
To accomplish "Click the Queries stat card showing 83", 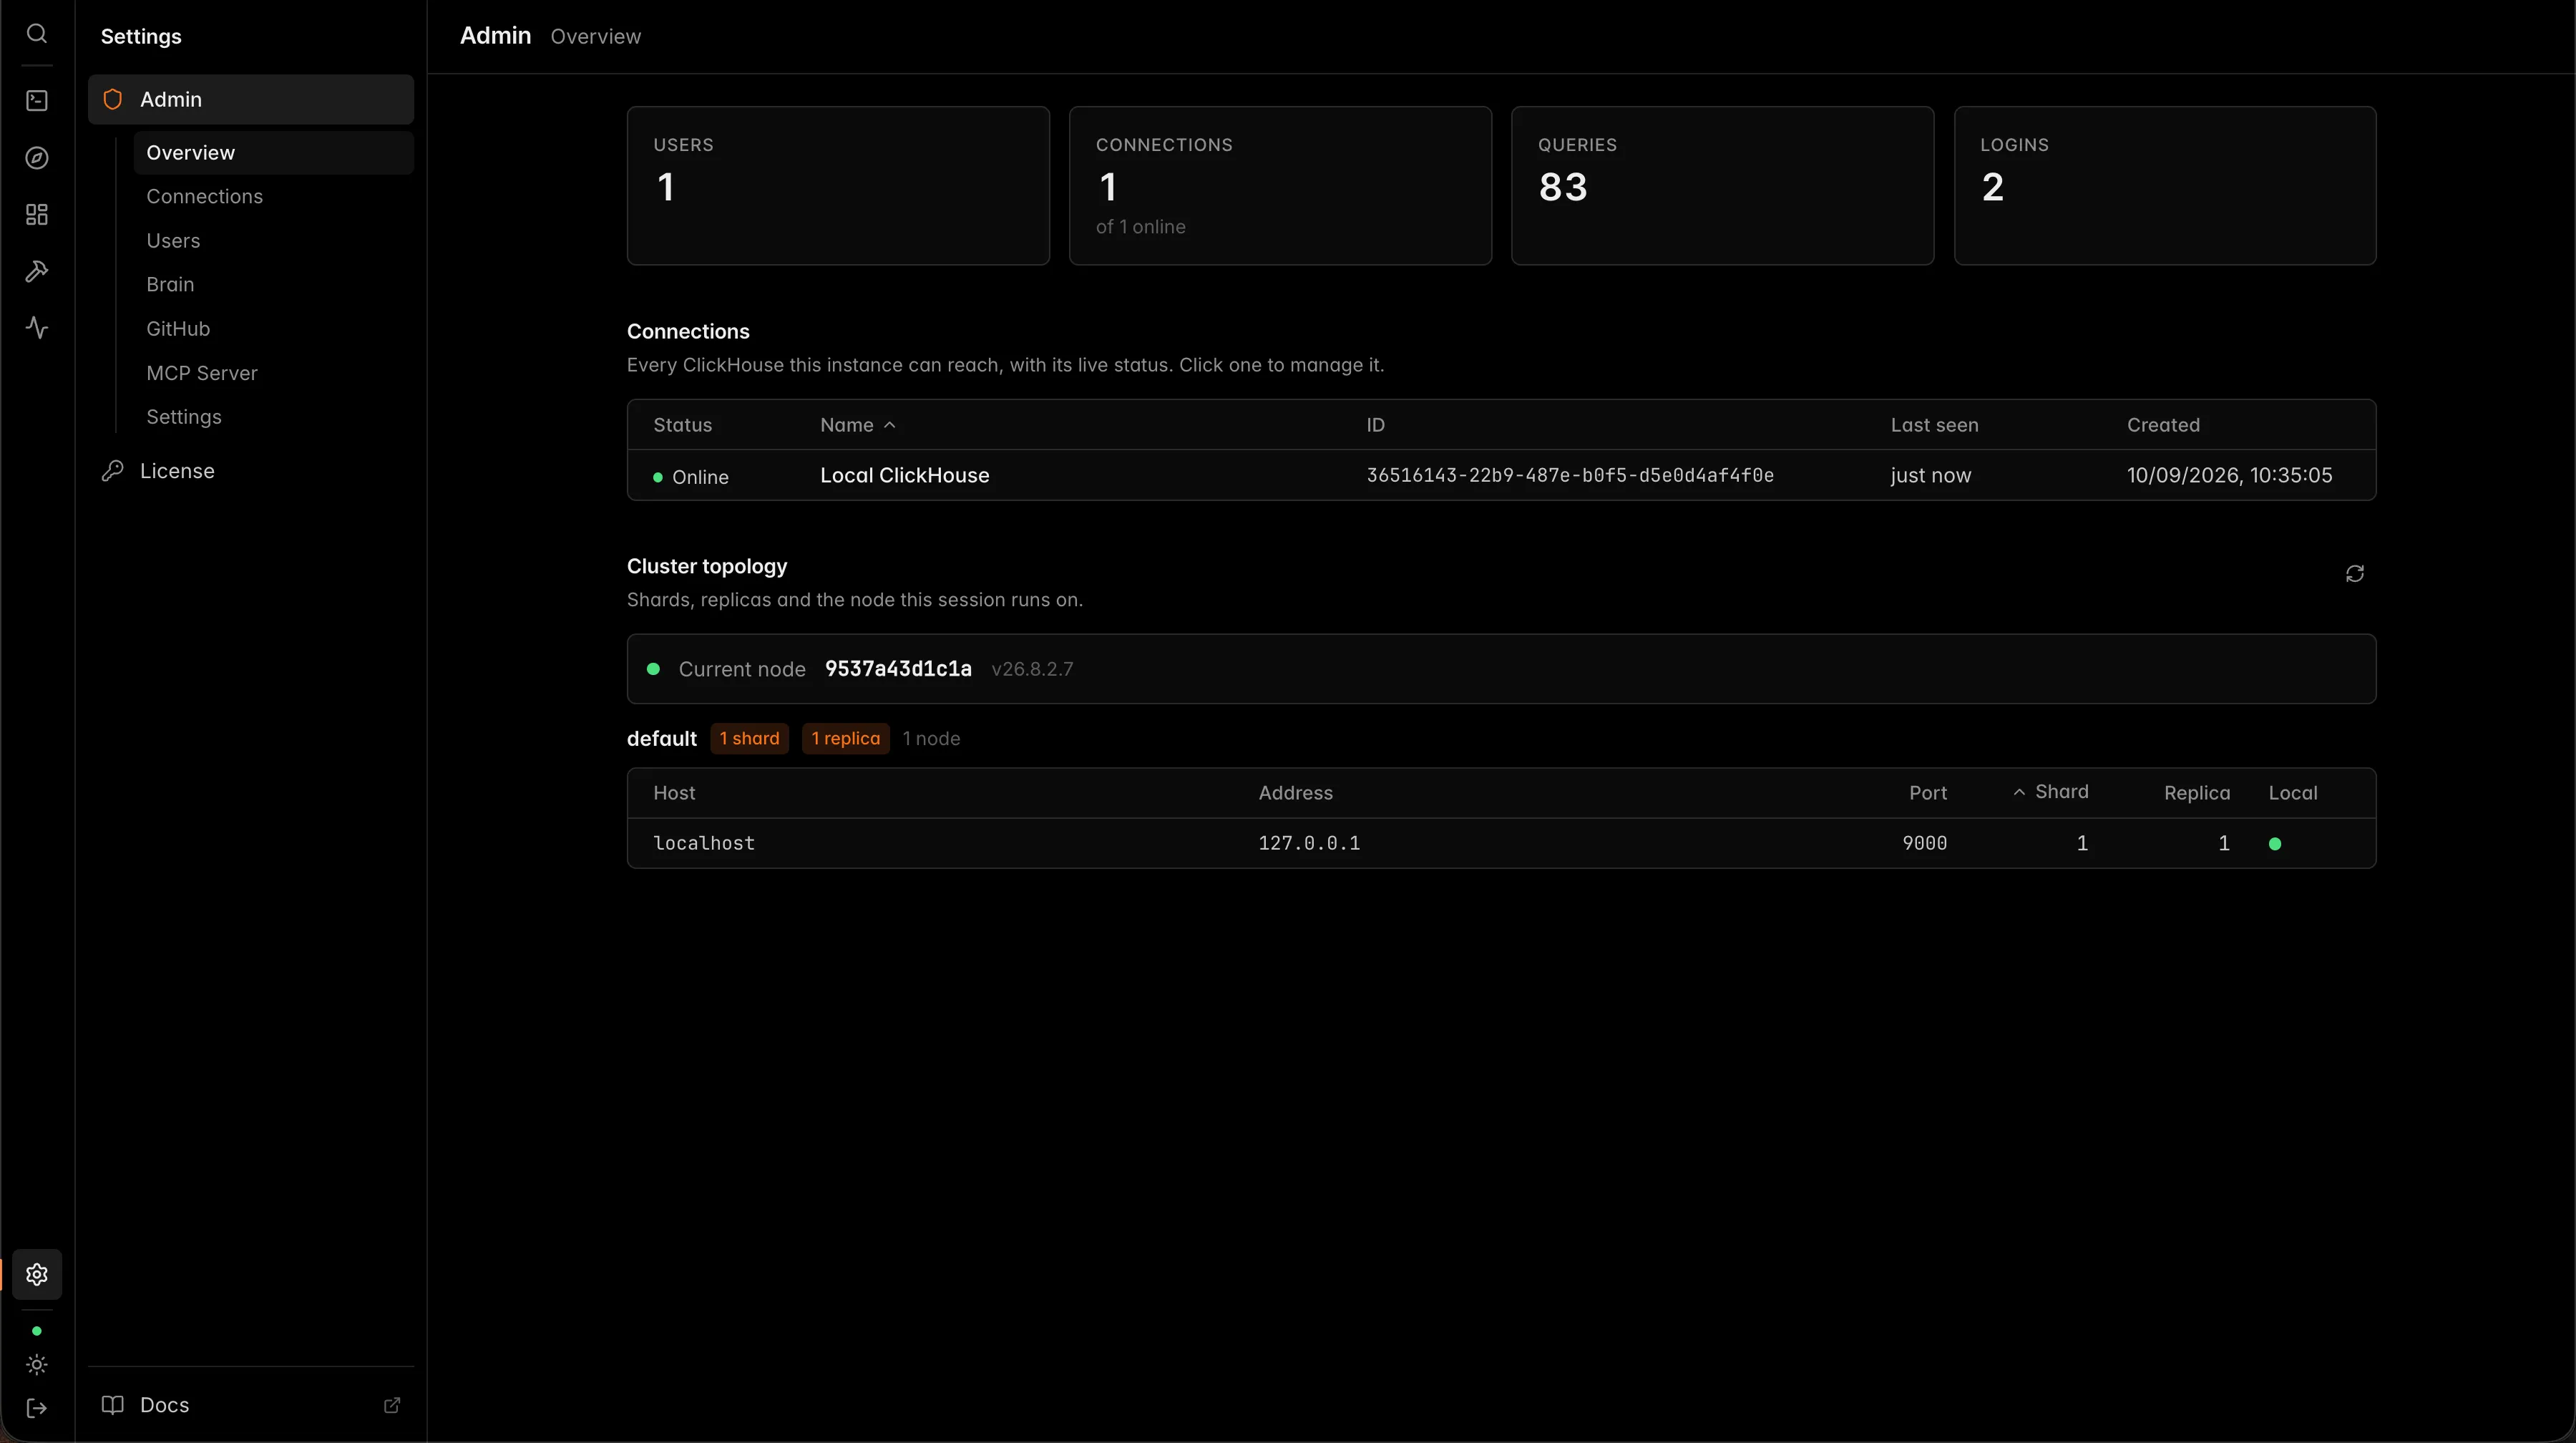I will [1722, 186].
